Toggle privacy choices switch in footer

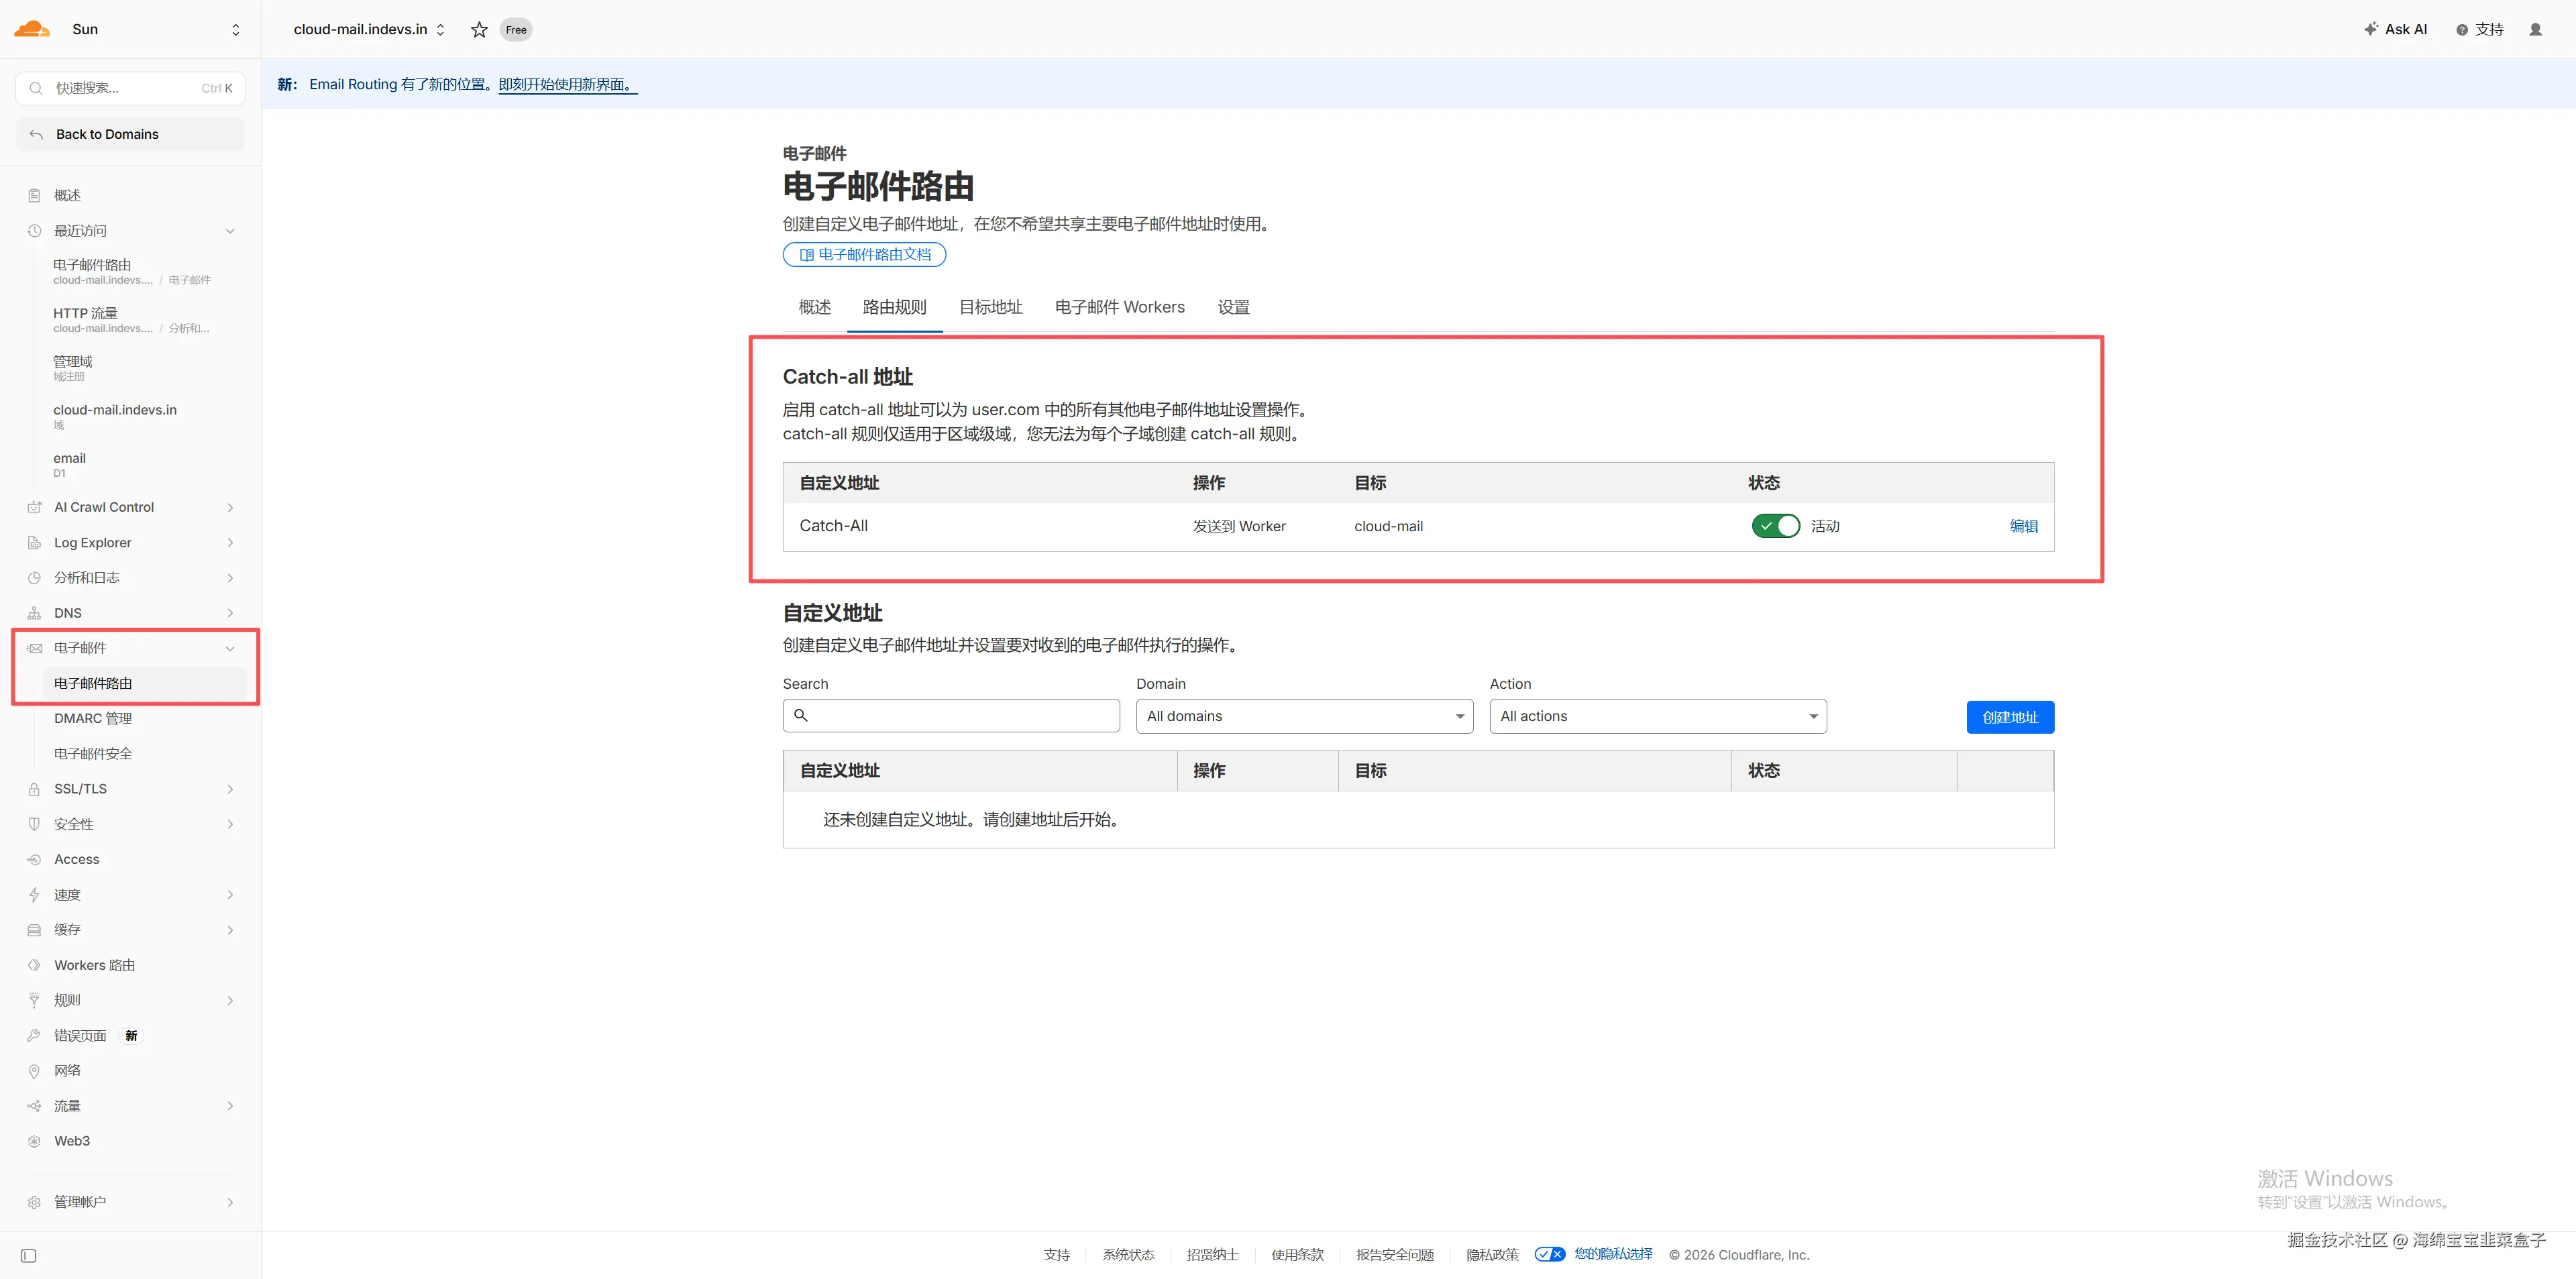(x=1549, y=1254)
